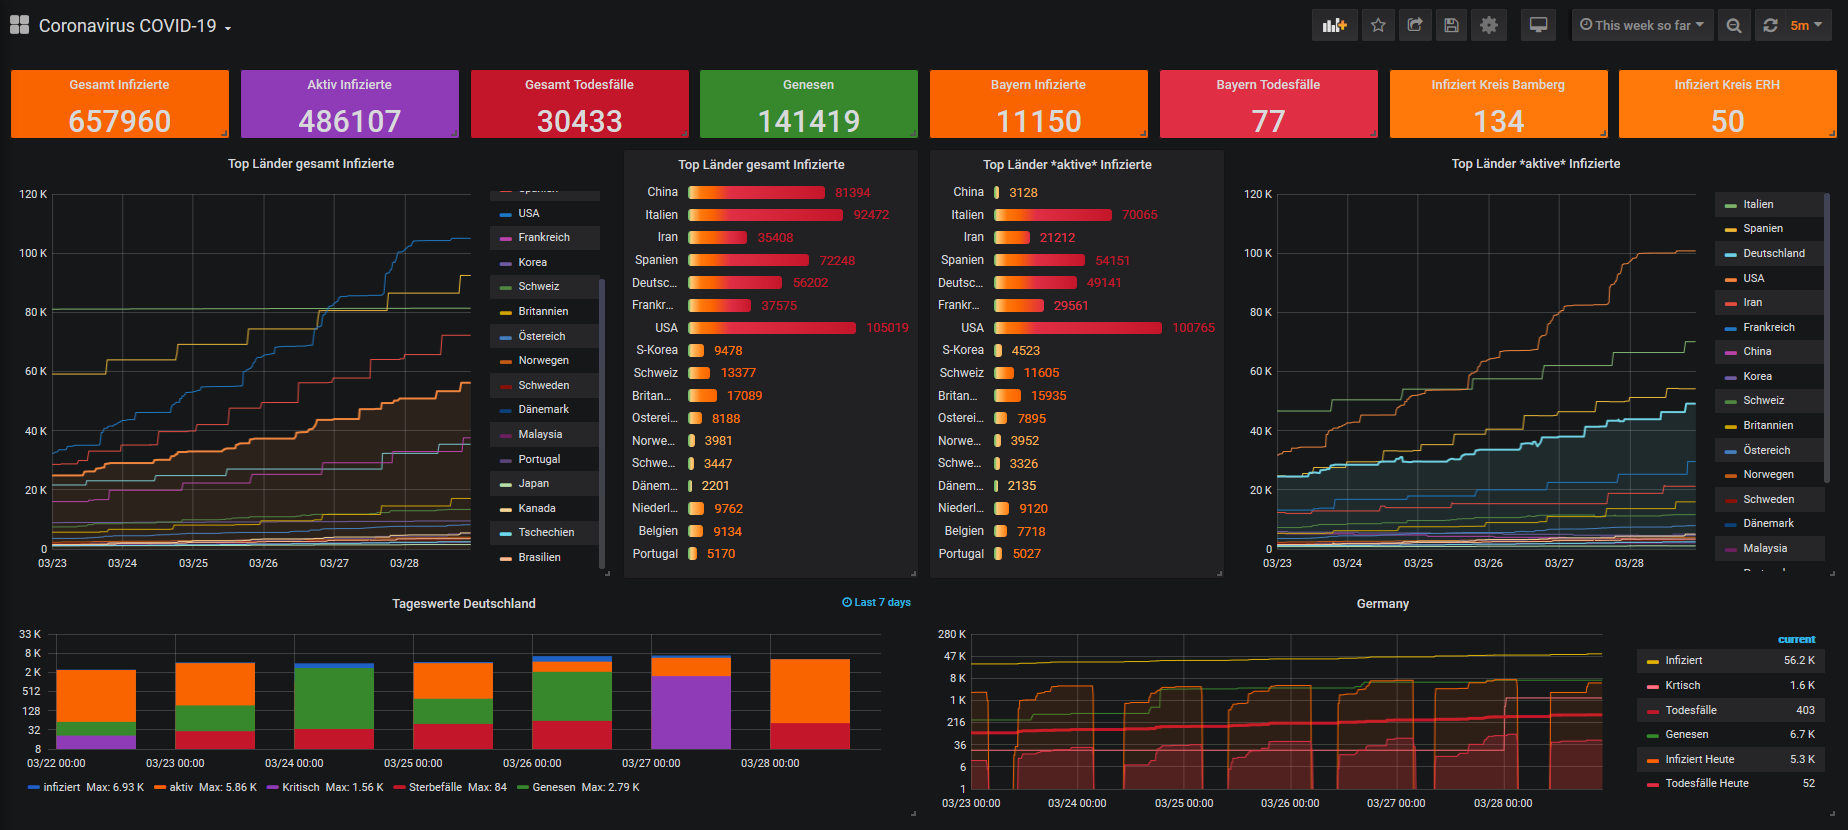Toggle Frankreich series in left legend
The width and height of the screenshot is (1848, 830).
pos(544,237)
